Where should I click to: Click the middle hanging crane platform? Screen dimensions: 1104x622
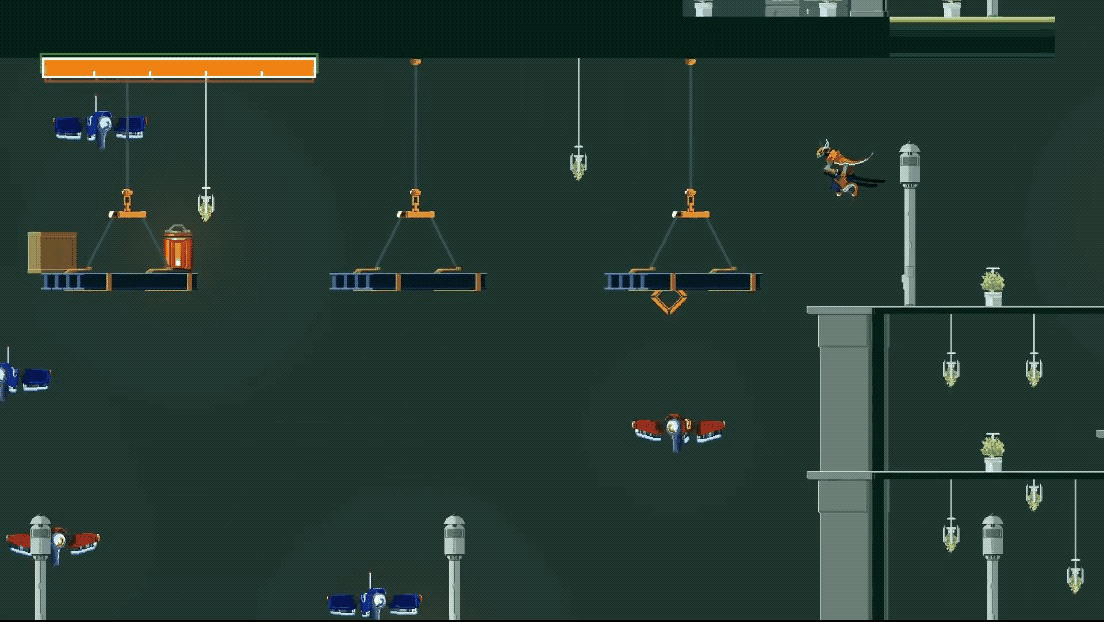pyautogui.click(x=407, y=282)
